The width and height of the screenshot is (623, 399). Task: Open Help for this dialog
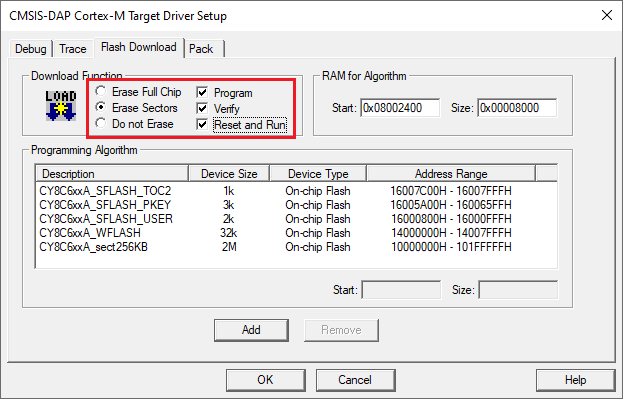click(x=575, y=380)
